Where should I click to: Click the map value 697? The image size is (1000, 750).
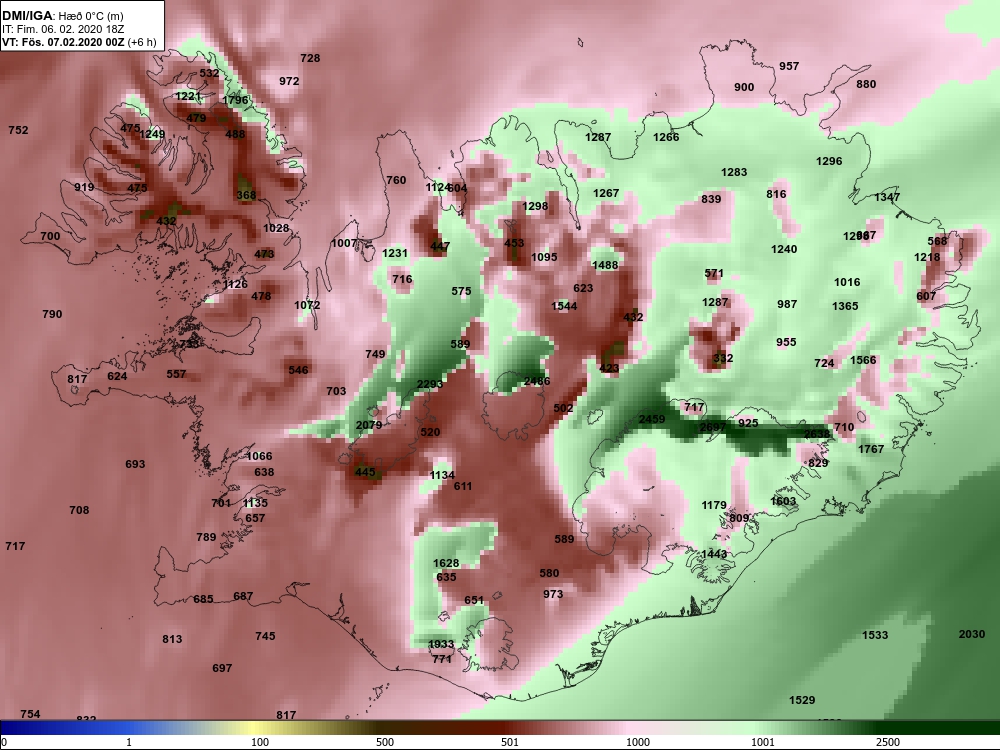pyautogui.click(x=222, y=668)
